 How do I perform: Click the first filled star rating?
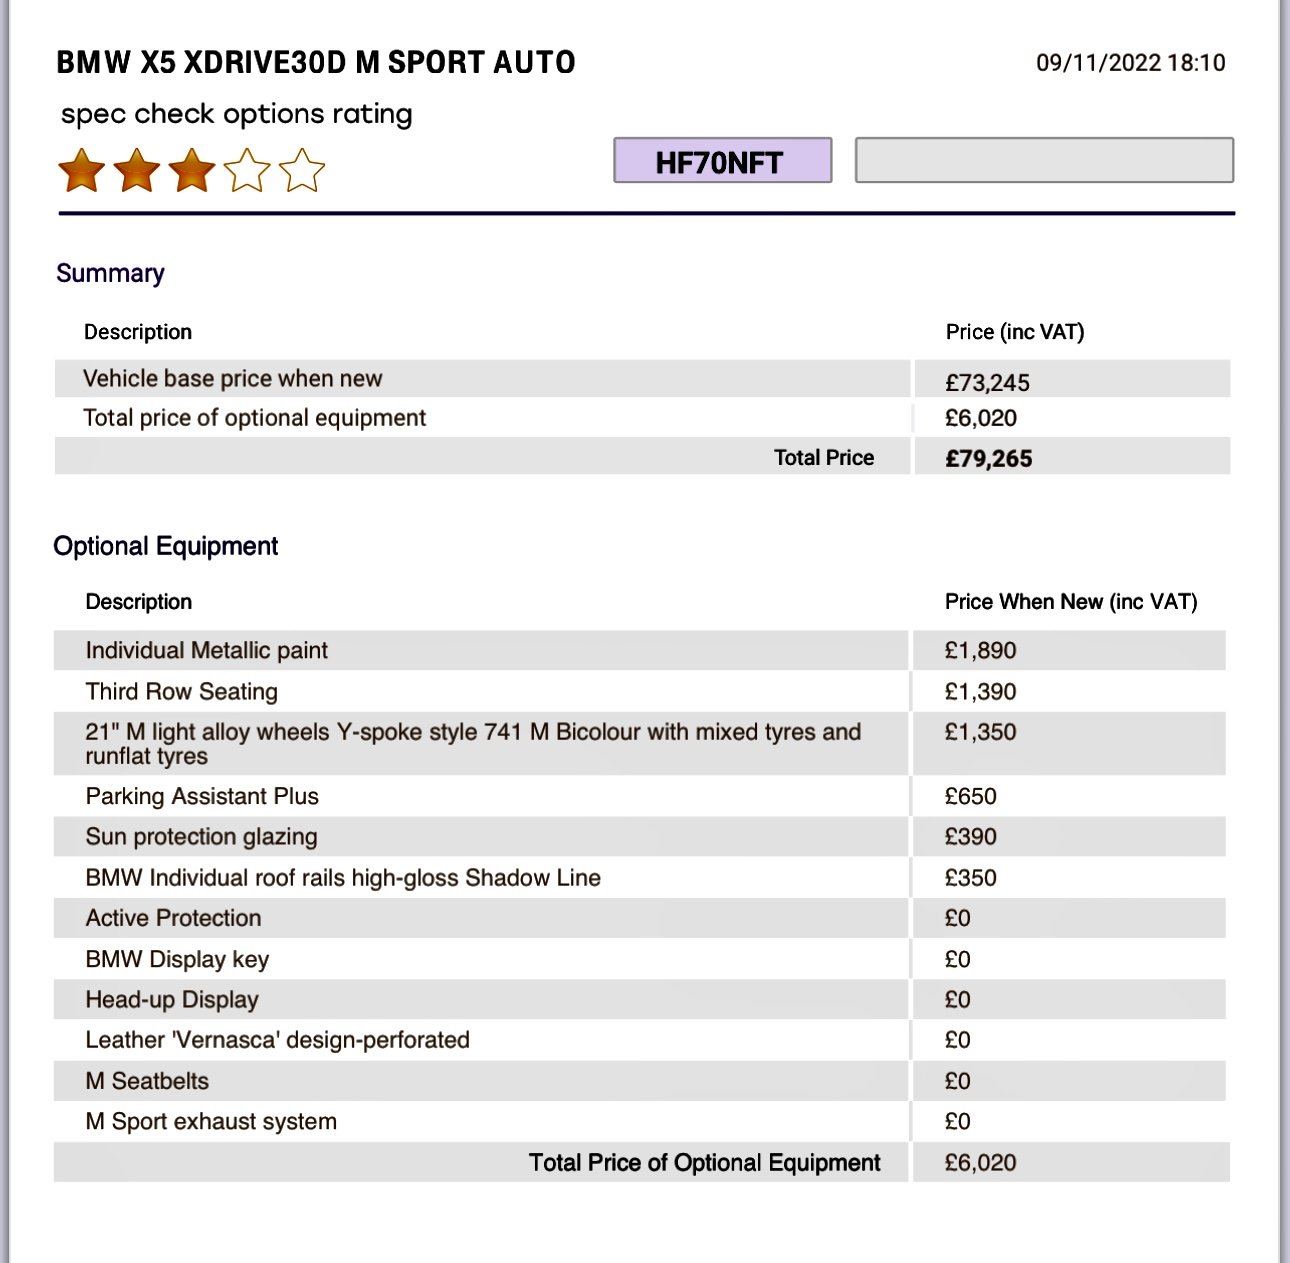click(x=82, y=171)
